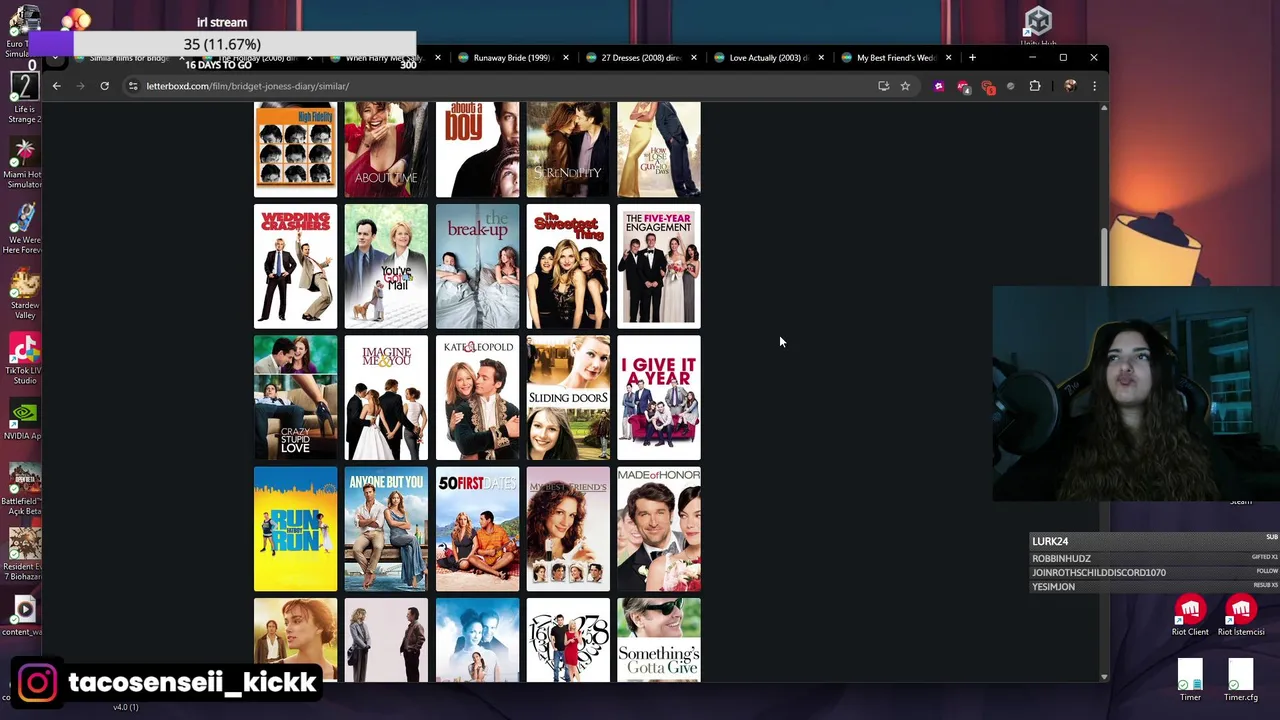The width and height of the screenshot is (1280, 720).
Task: Open the Stardew Valley desktop icon
Action: [24, 294]
